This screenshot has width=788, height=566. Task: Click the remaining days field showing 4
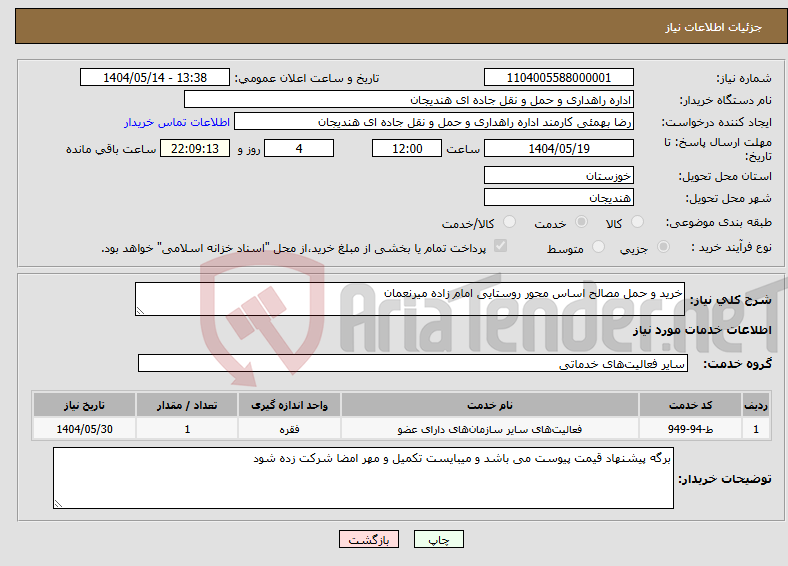pos(299,148)
